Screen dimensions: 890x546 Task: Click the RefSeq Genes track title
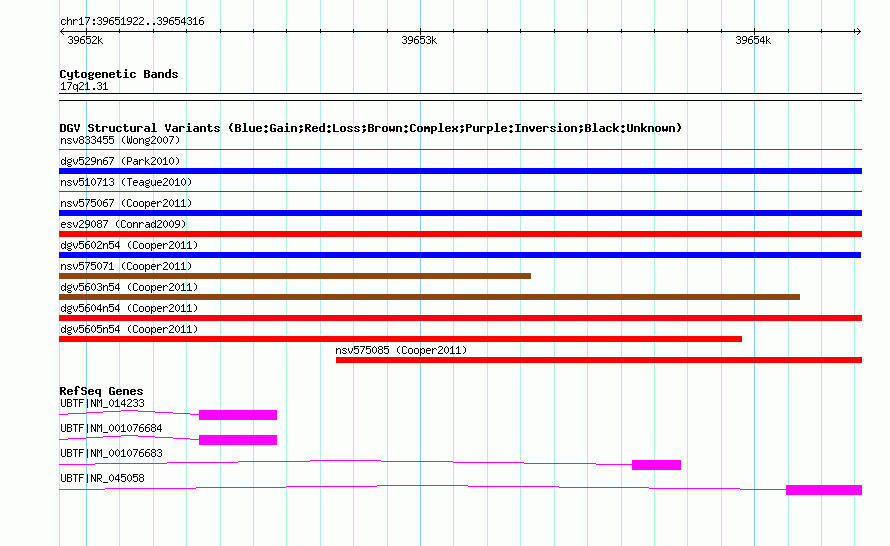click(x=101, y=391)
